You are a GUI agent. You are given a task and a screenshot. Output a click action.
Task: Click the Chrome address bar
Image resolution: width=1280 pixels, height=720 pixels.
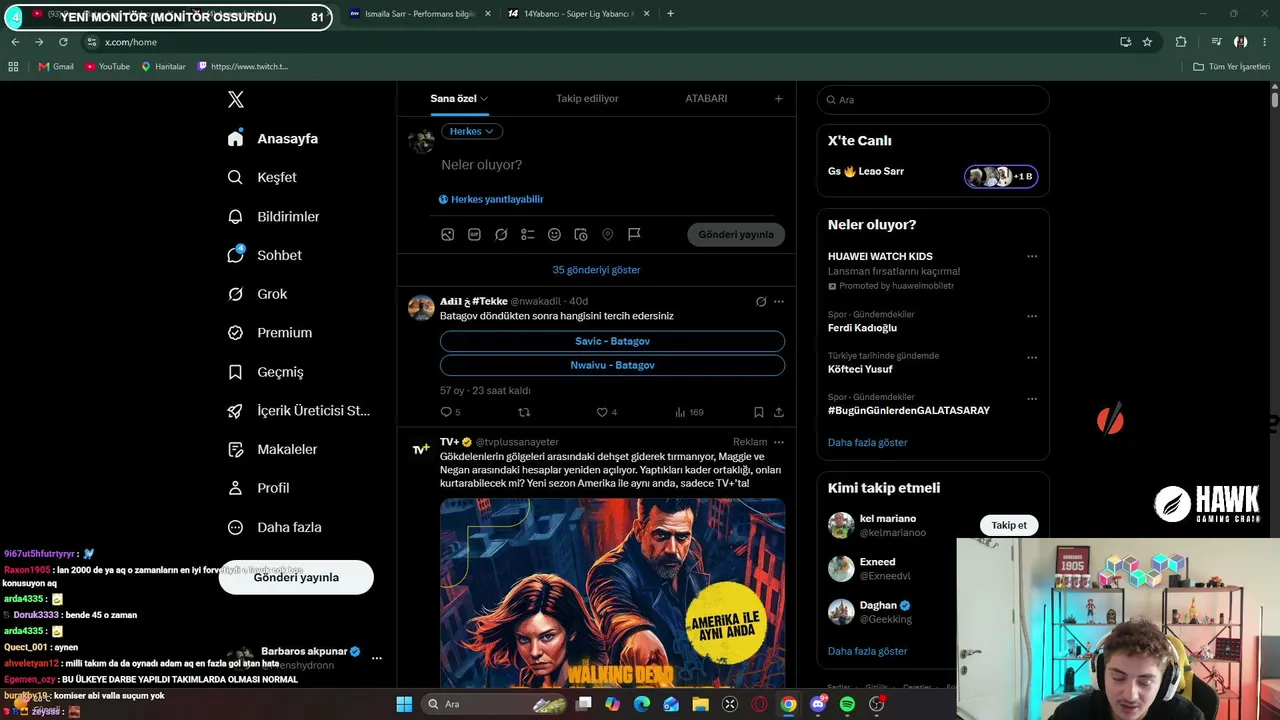click(x=600, y=42)
